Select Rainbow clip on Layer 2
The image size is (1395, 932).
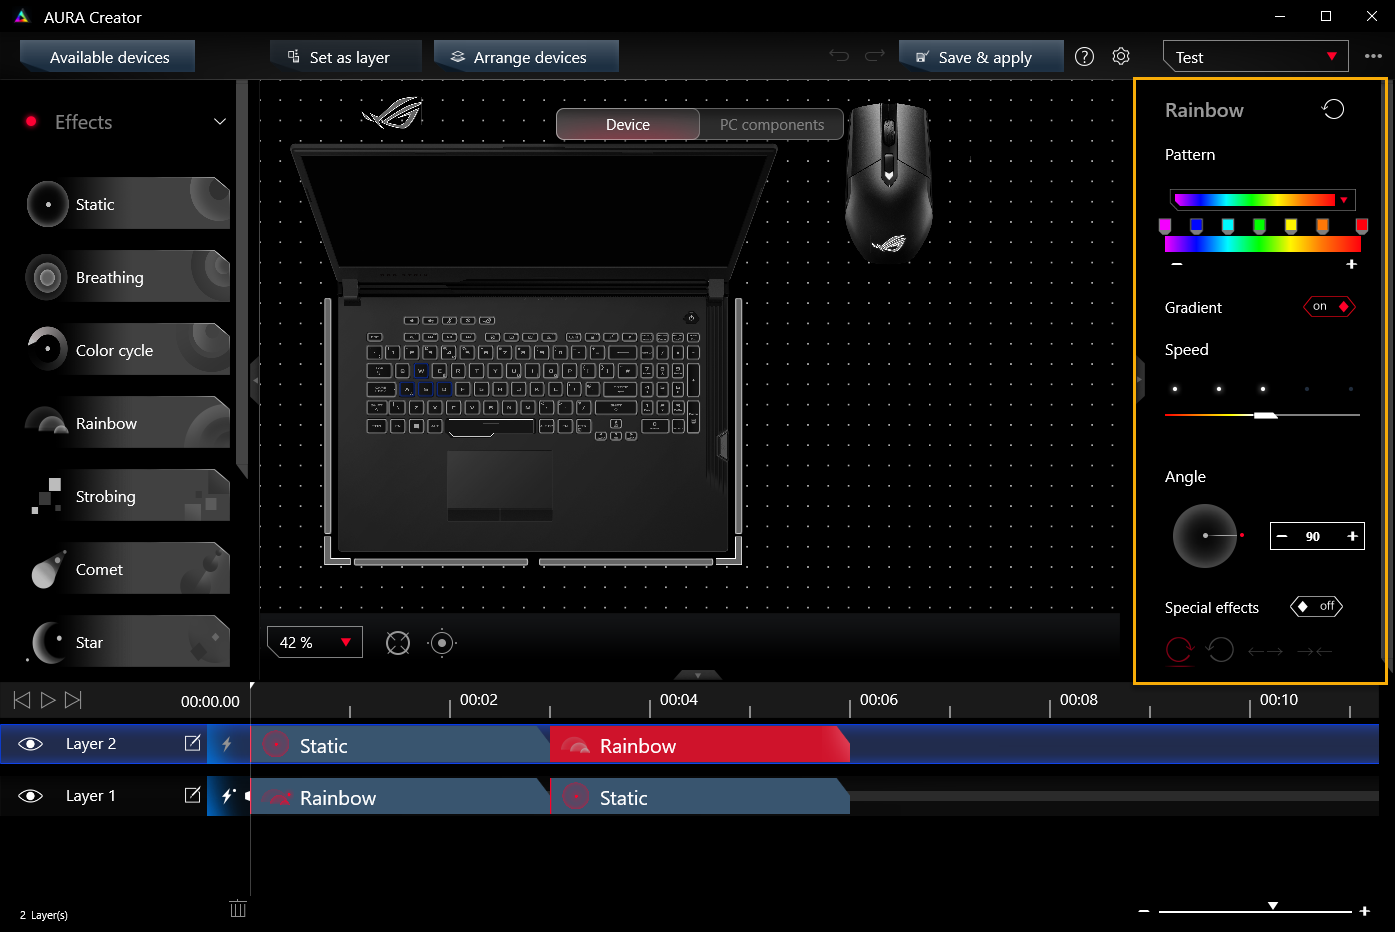699,745
